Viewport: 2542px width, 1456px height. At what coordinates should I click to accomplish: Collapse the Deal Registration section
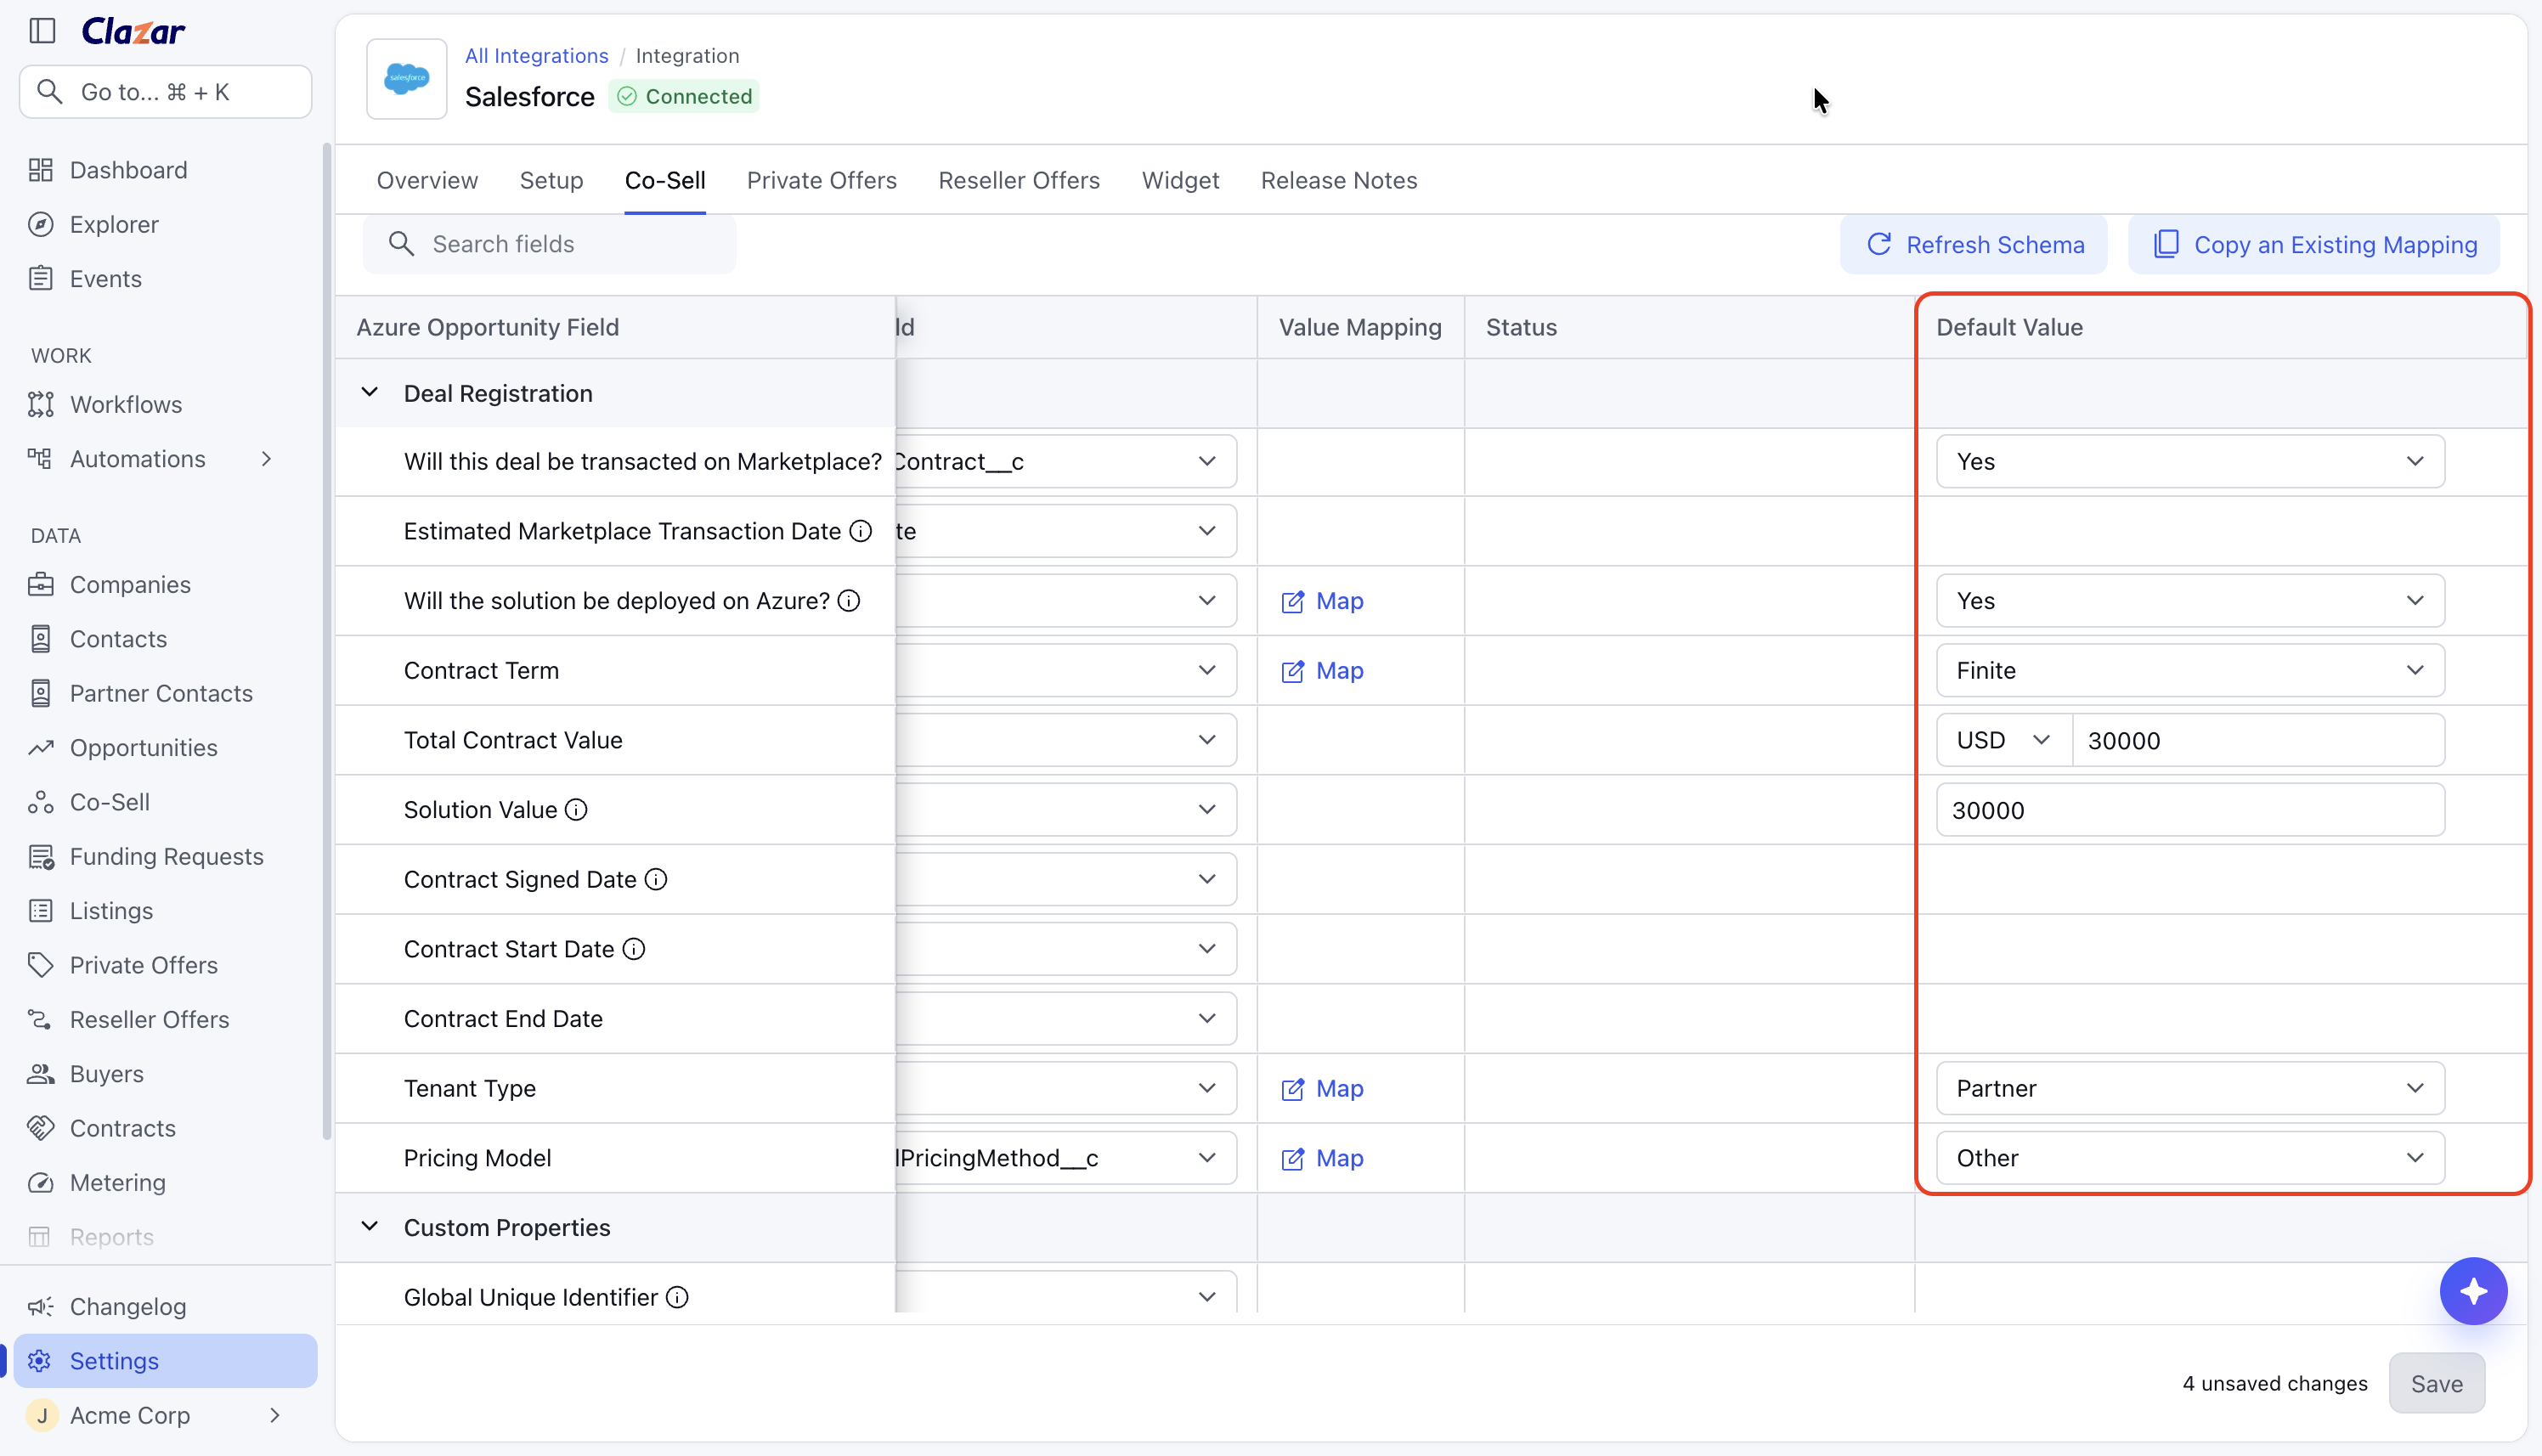369,393
